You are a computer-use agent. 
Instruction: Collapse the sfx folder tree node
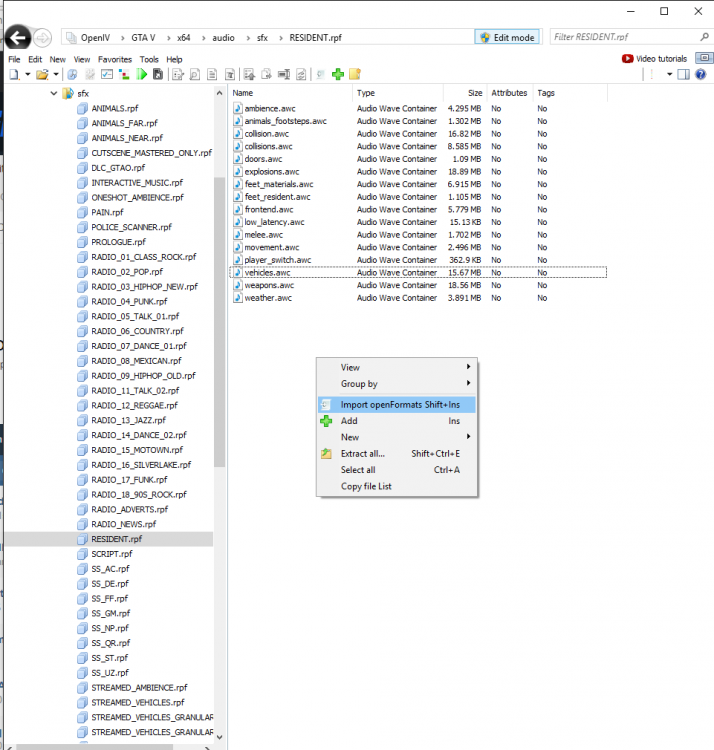click(54, 93)
